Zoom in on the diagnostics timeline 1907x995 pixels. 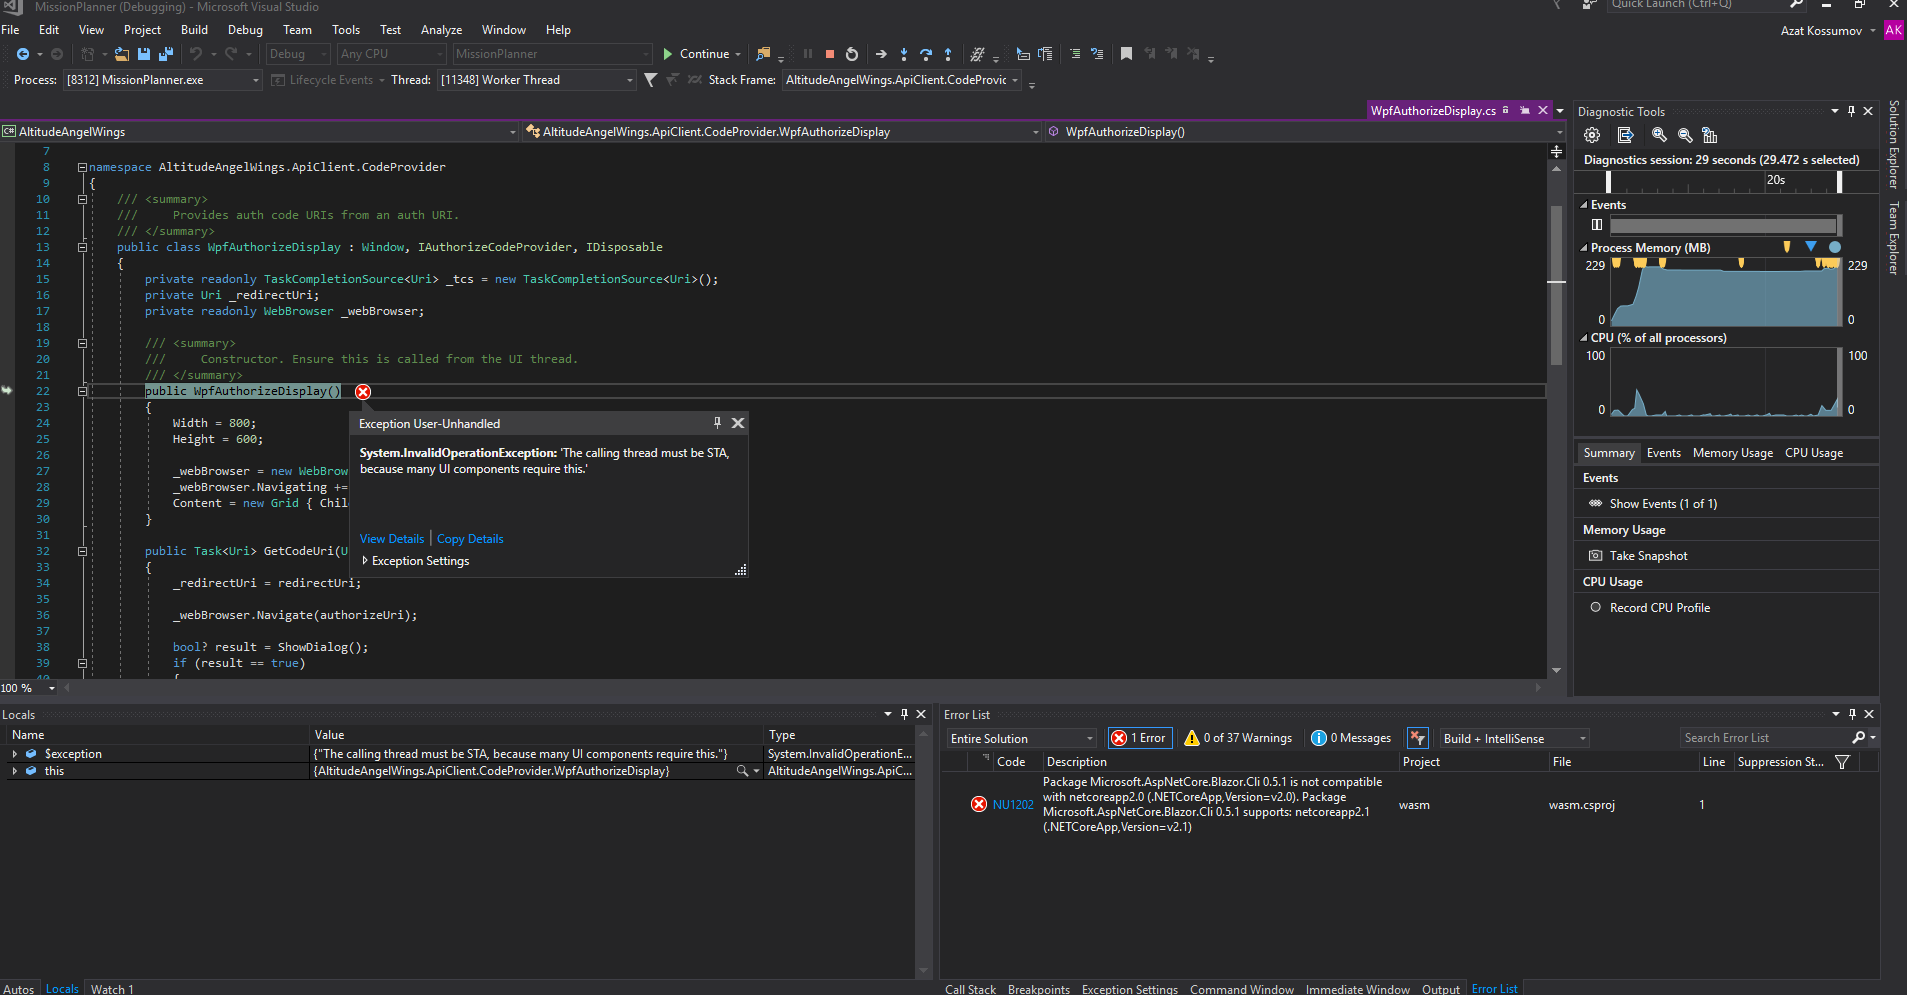click(x=1659, y=135)
